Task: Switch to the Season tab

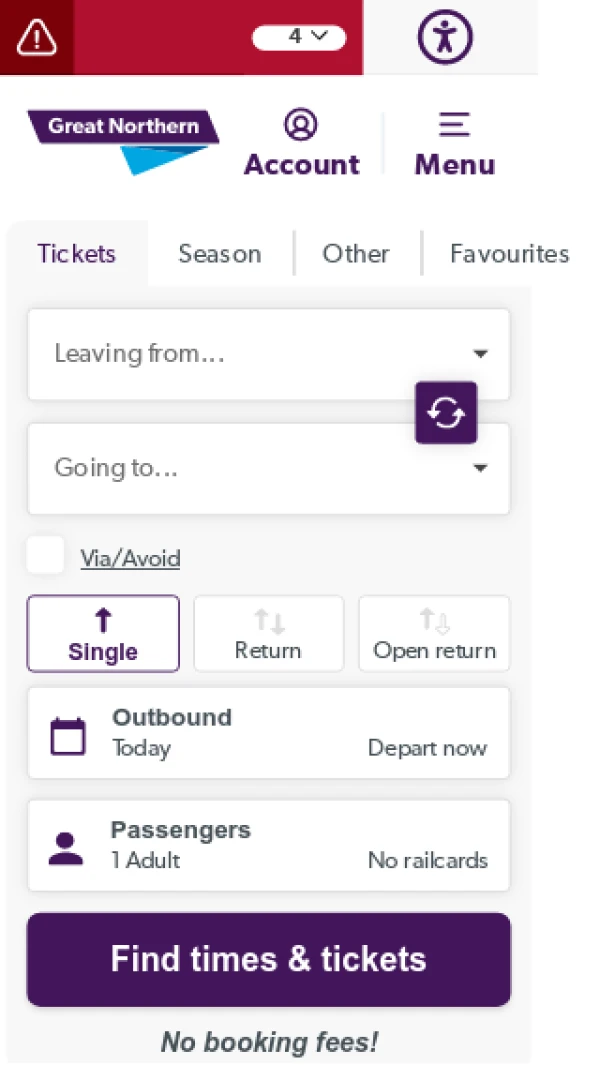Action: pyautogui.click(x=220, y=254)
